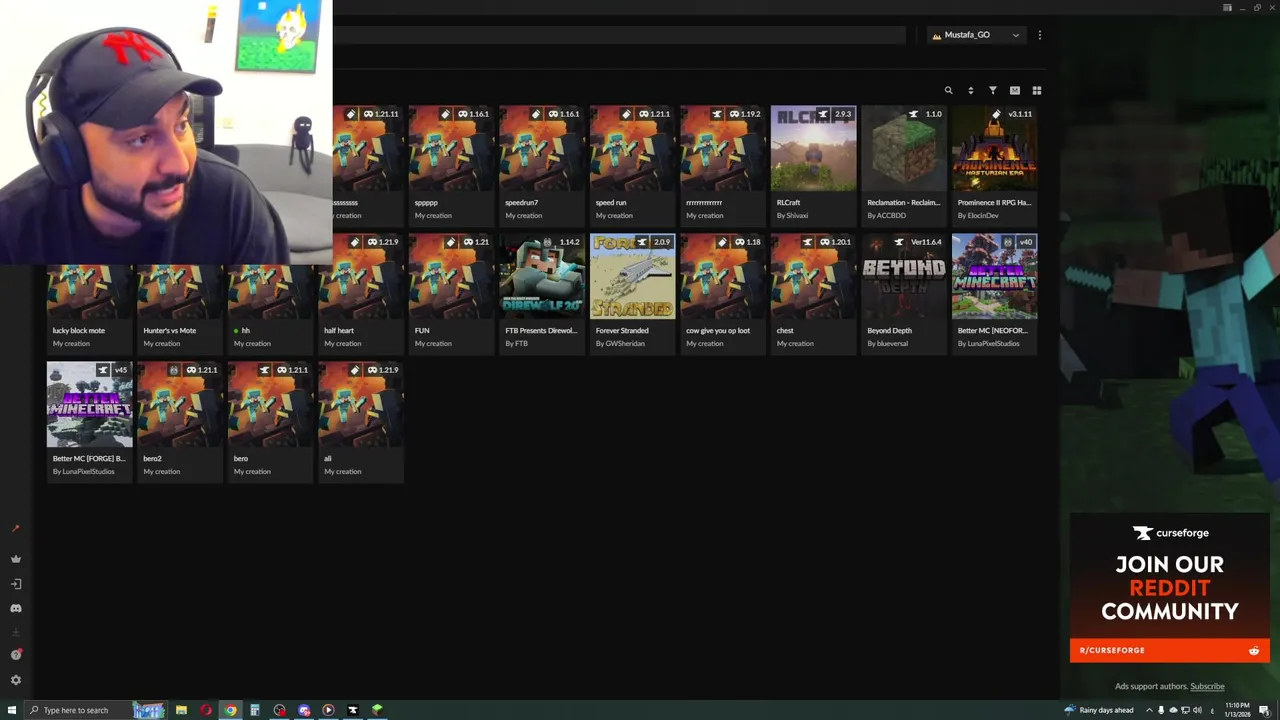This screenshot has height=720, width=1280.
Task: Open the 'Rainy days ahead' weather widget
Action: click(1099, 710)
